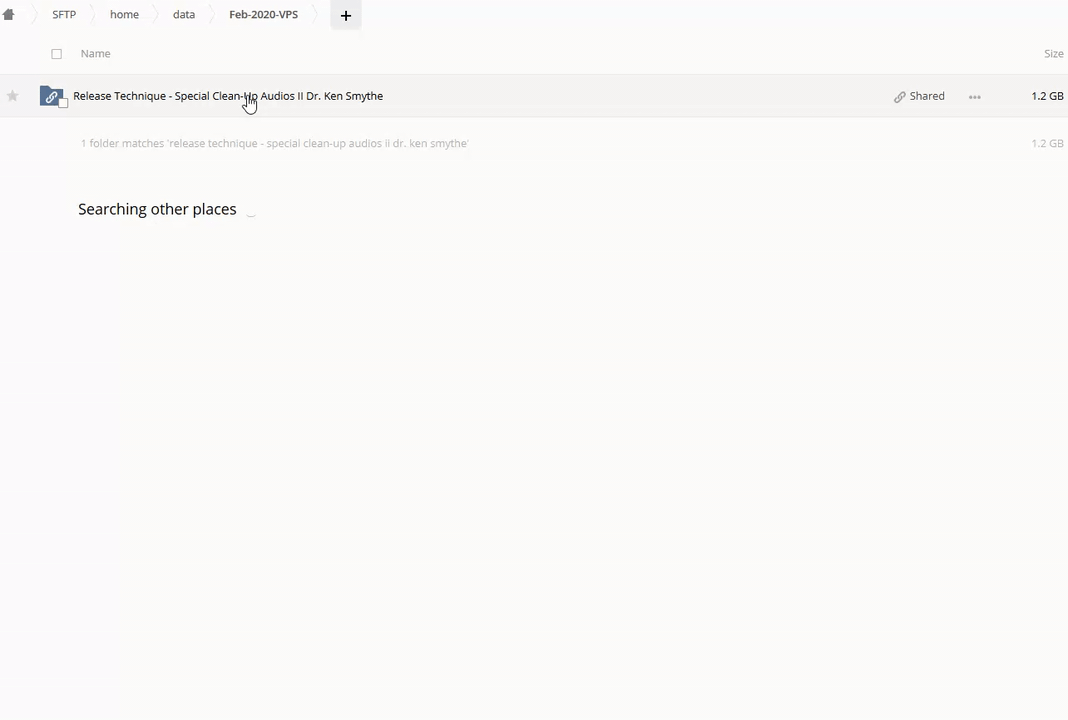Viewport: 1068px width, 720px height.
Task: Click the shared folder icon for Release Technique
Action: pyautogui.click(x=51, y=96)
